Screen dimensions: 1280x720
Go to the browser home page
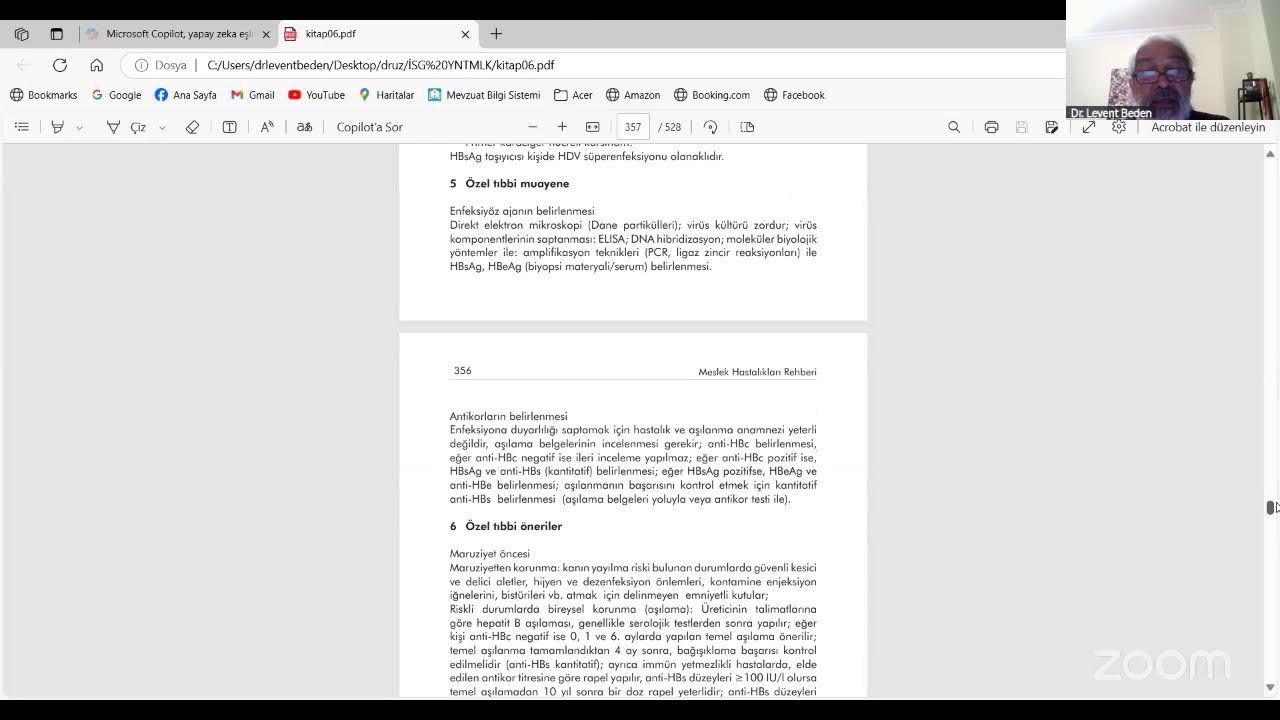pyautogui.click(x=96, y=65)
